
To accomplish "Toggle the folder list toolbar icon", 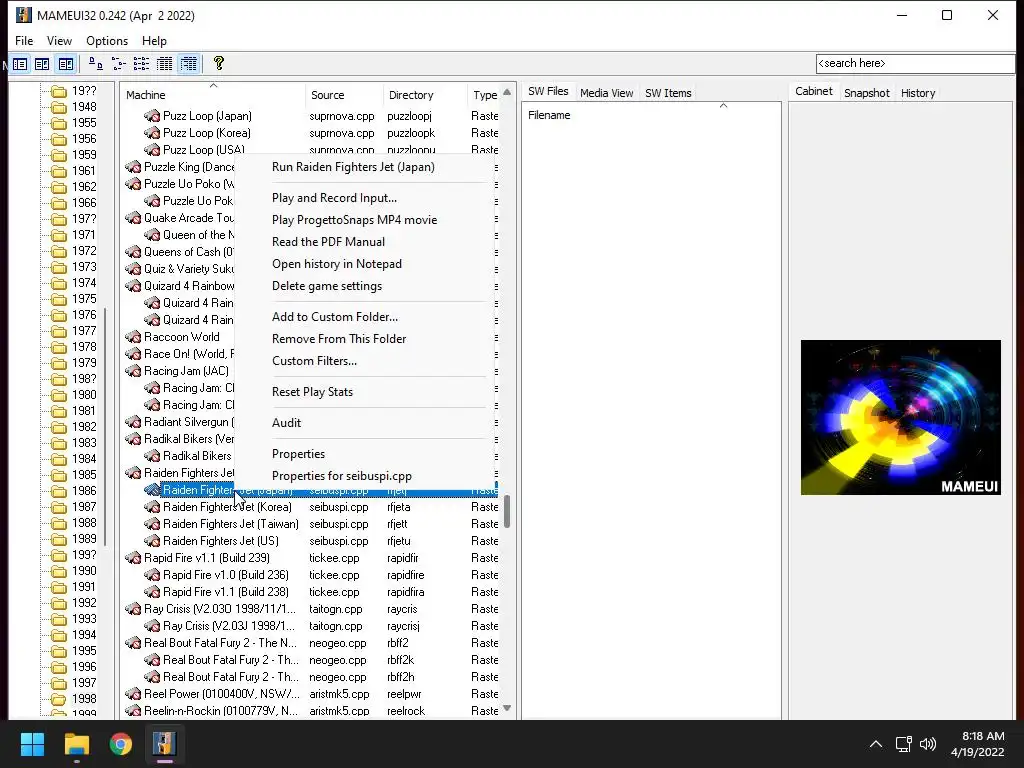I will tap(20, 64).
